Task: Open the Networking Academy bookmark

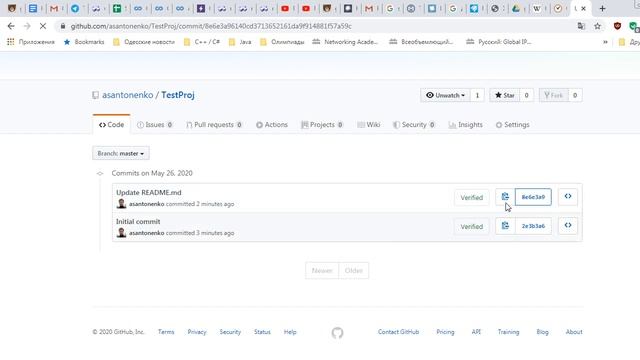Action: [x=345, y=42]
